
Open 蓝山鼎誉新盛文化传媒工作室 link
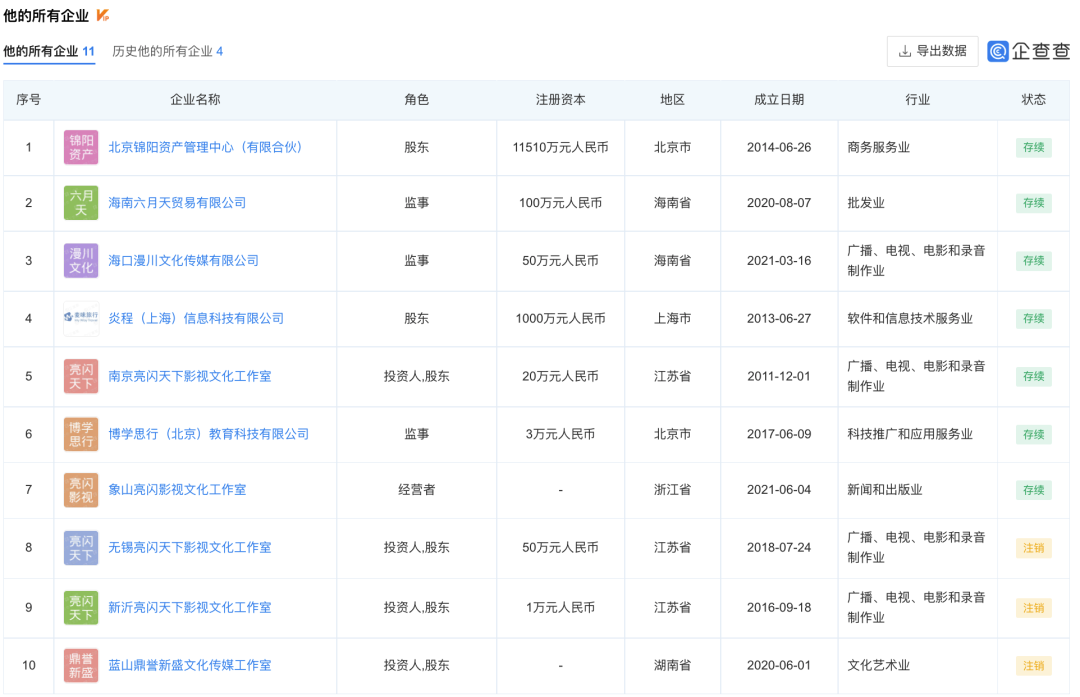pos(189,666)
